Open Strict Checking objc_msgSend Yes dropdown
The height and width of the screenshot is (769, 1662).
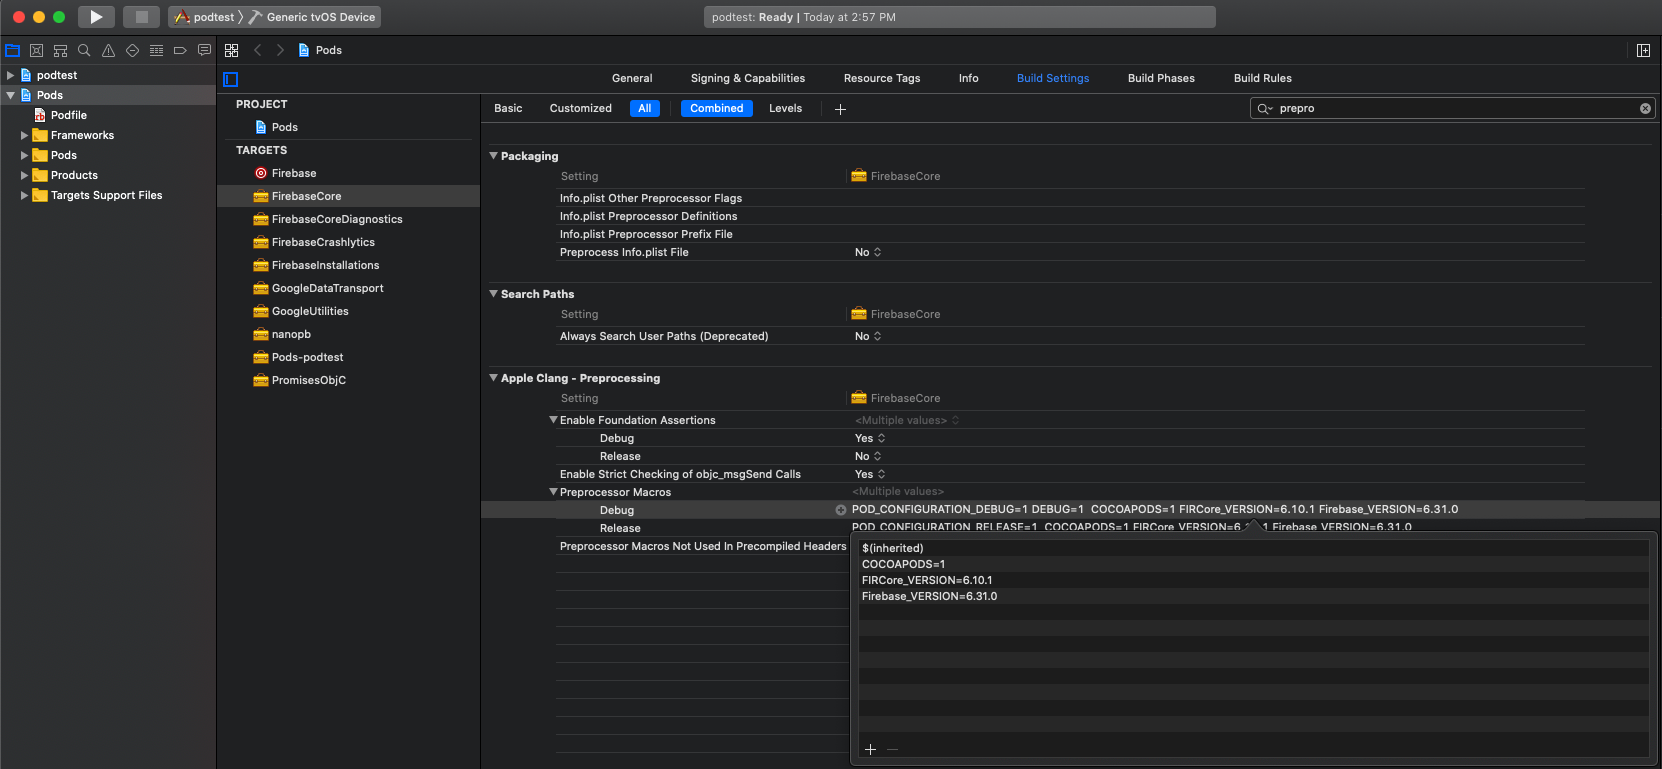coord(870,474)
